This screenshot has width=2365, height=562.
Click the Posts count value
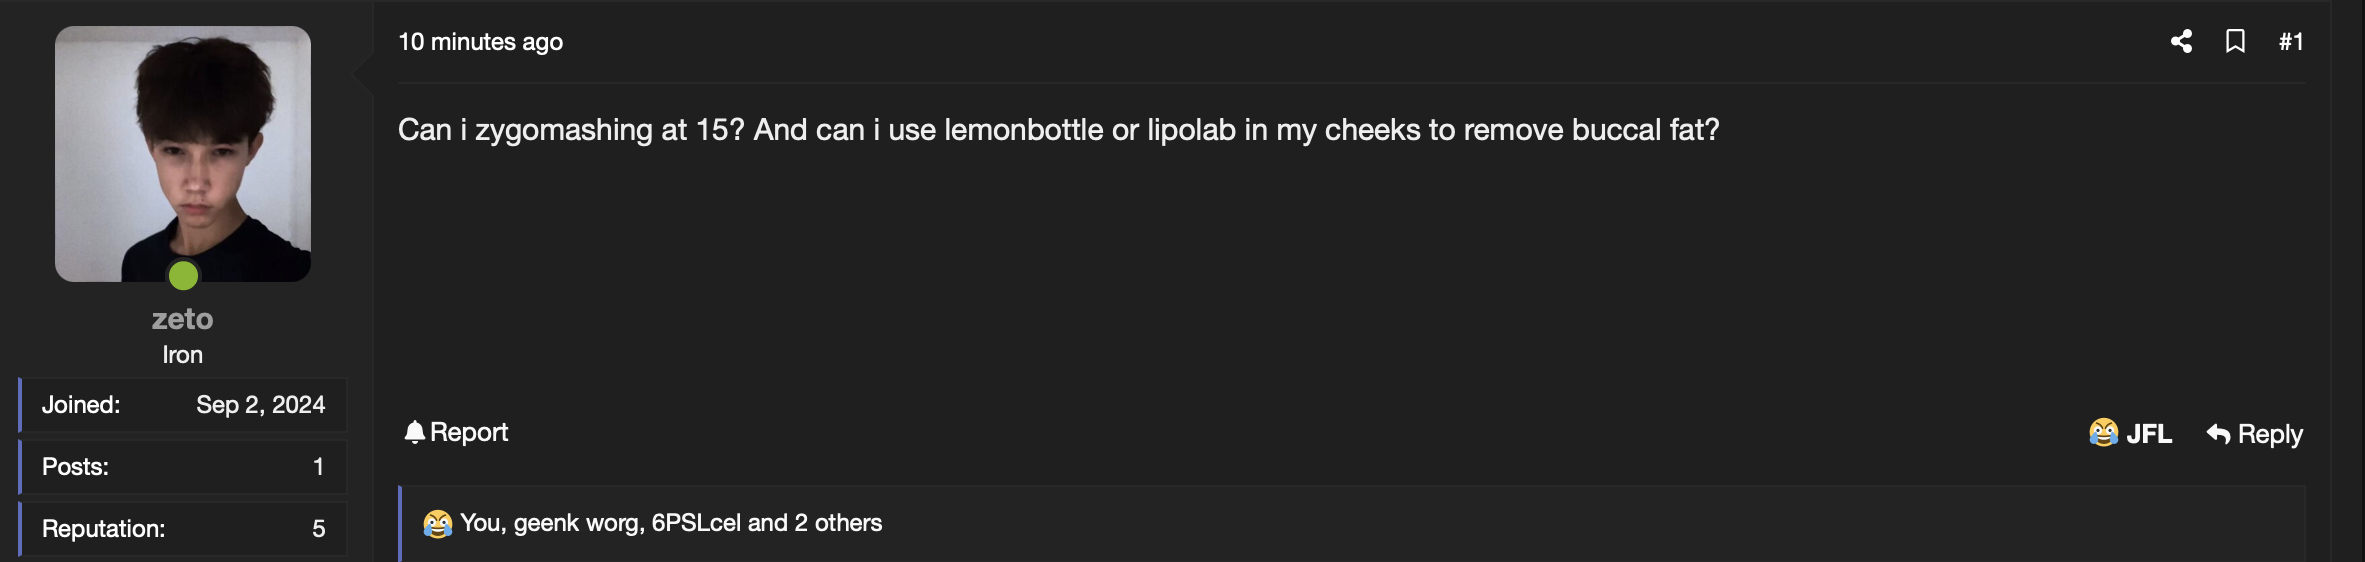click(x=318, y=467)
